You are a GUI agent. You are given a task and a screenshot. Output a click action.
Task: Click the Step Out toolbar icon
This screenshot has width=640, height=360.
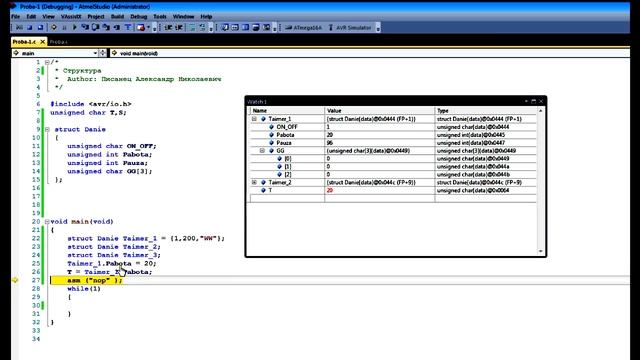[106, 27]
